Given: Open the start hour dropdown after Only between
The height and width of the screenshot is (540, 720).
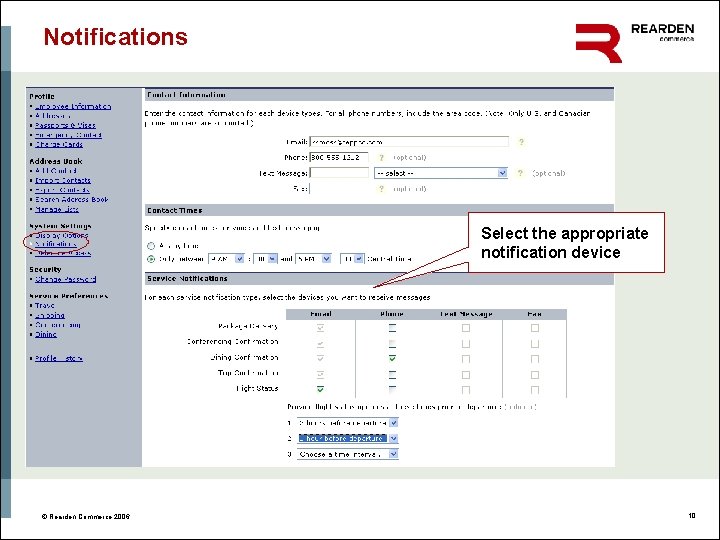Looking at the screenshot, I should (x=226, y=259).
